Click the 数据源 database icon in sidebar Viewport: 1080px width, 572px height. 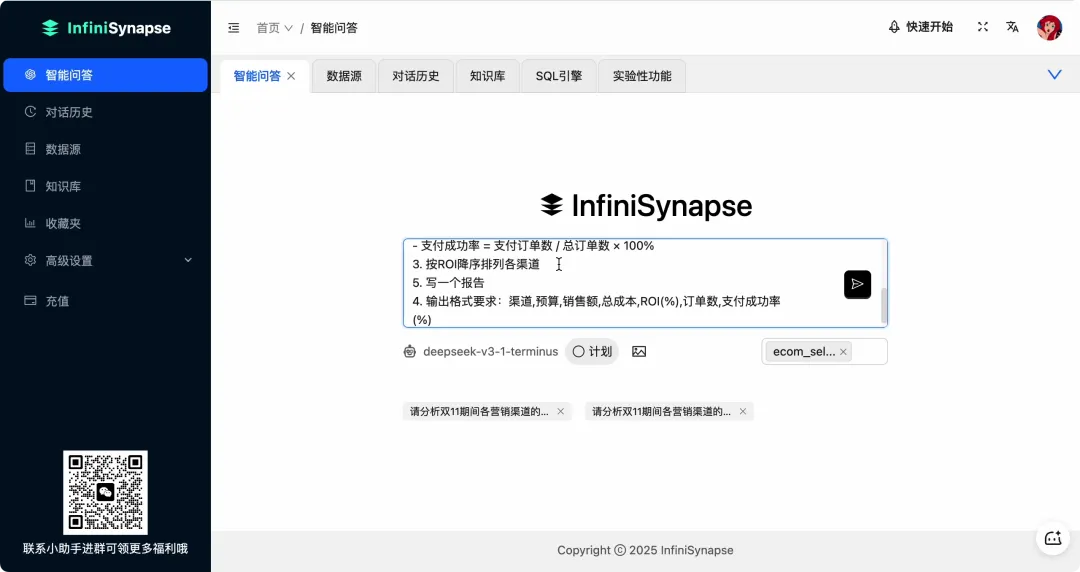tap(30, 149)
